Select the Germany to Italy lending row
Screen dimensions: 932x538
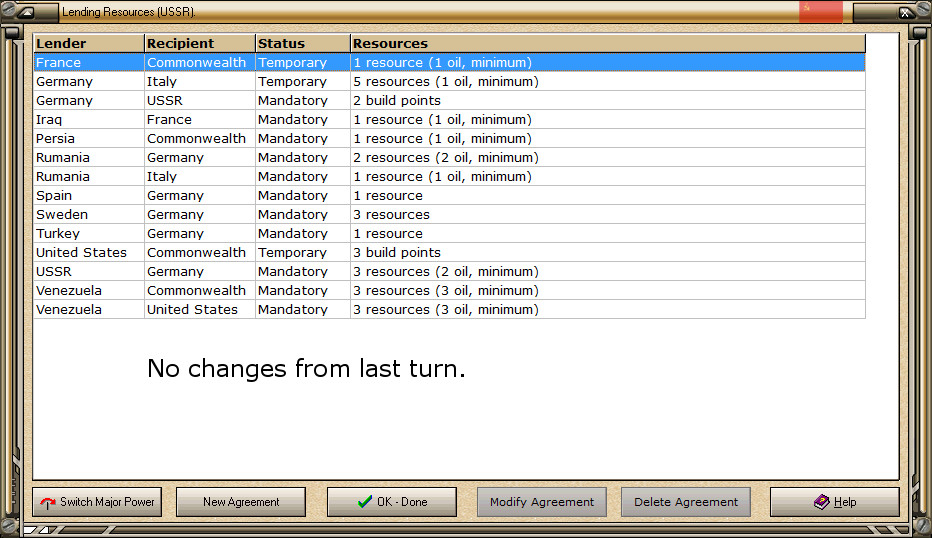coord(449,81)
